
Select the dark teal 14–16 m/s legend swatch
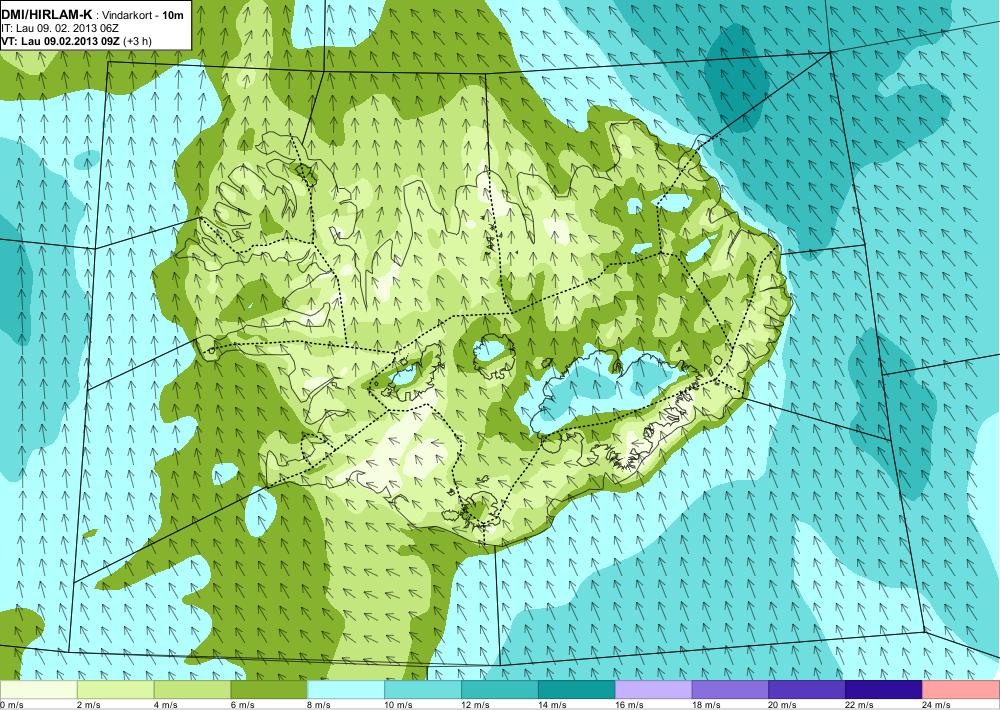pyautogui.click(x=577, y=690)
